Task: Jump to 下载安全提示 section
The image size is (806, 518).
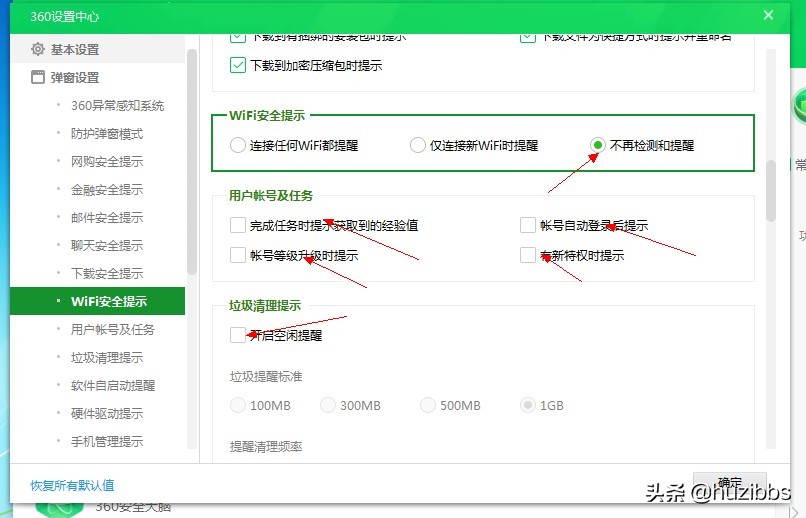Action: 107,273
